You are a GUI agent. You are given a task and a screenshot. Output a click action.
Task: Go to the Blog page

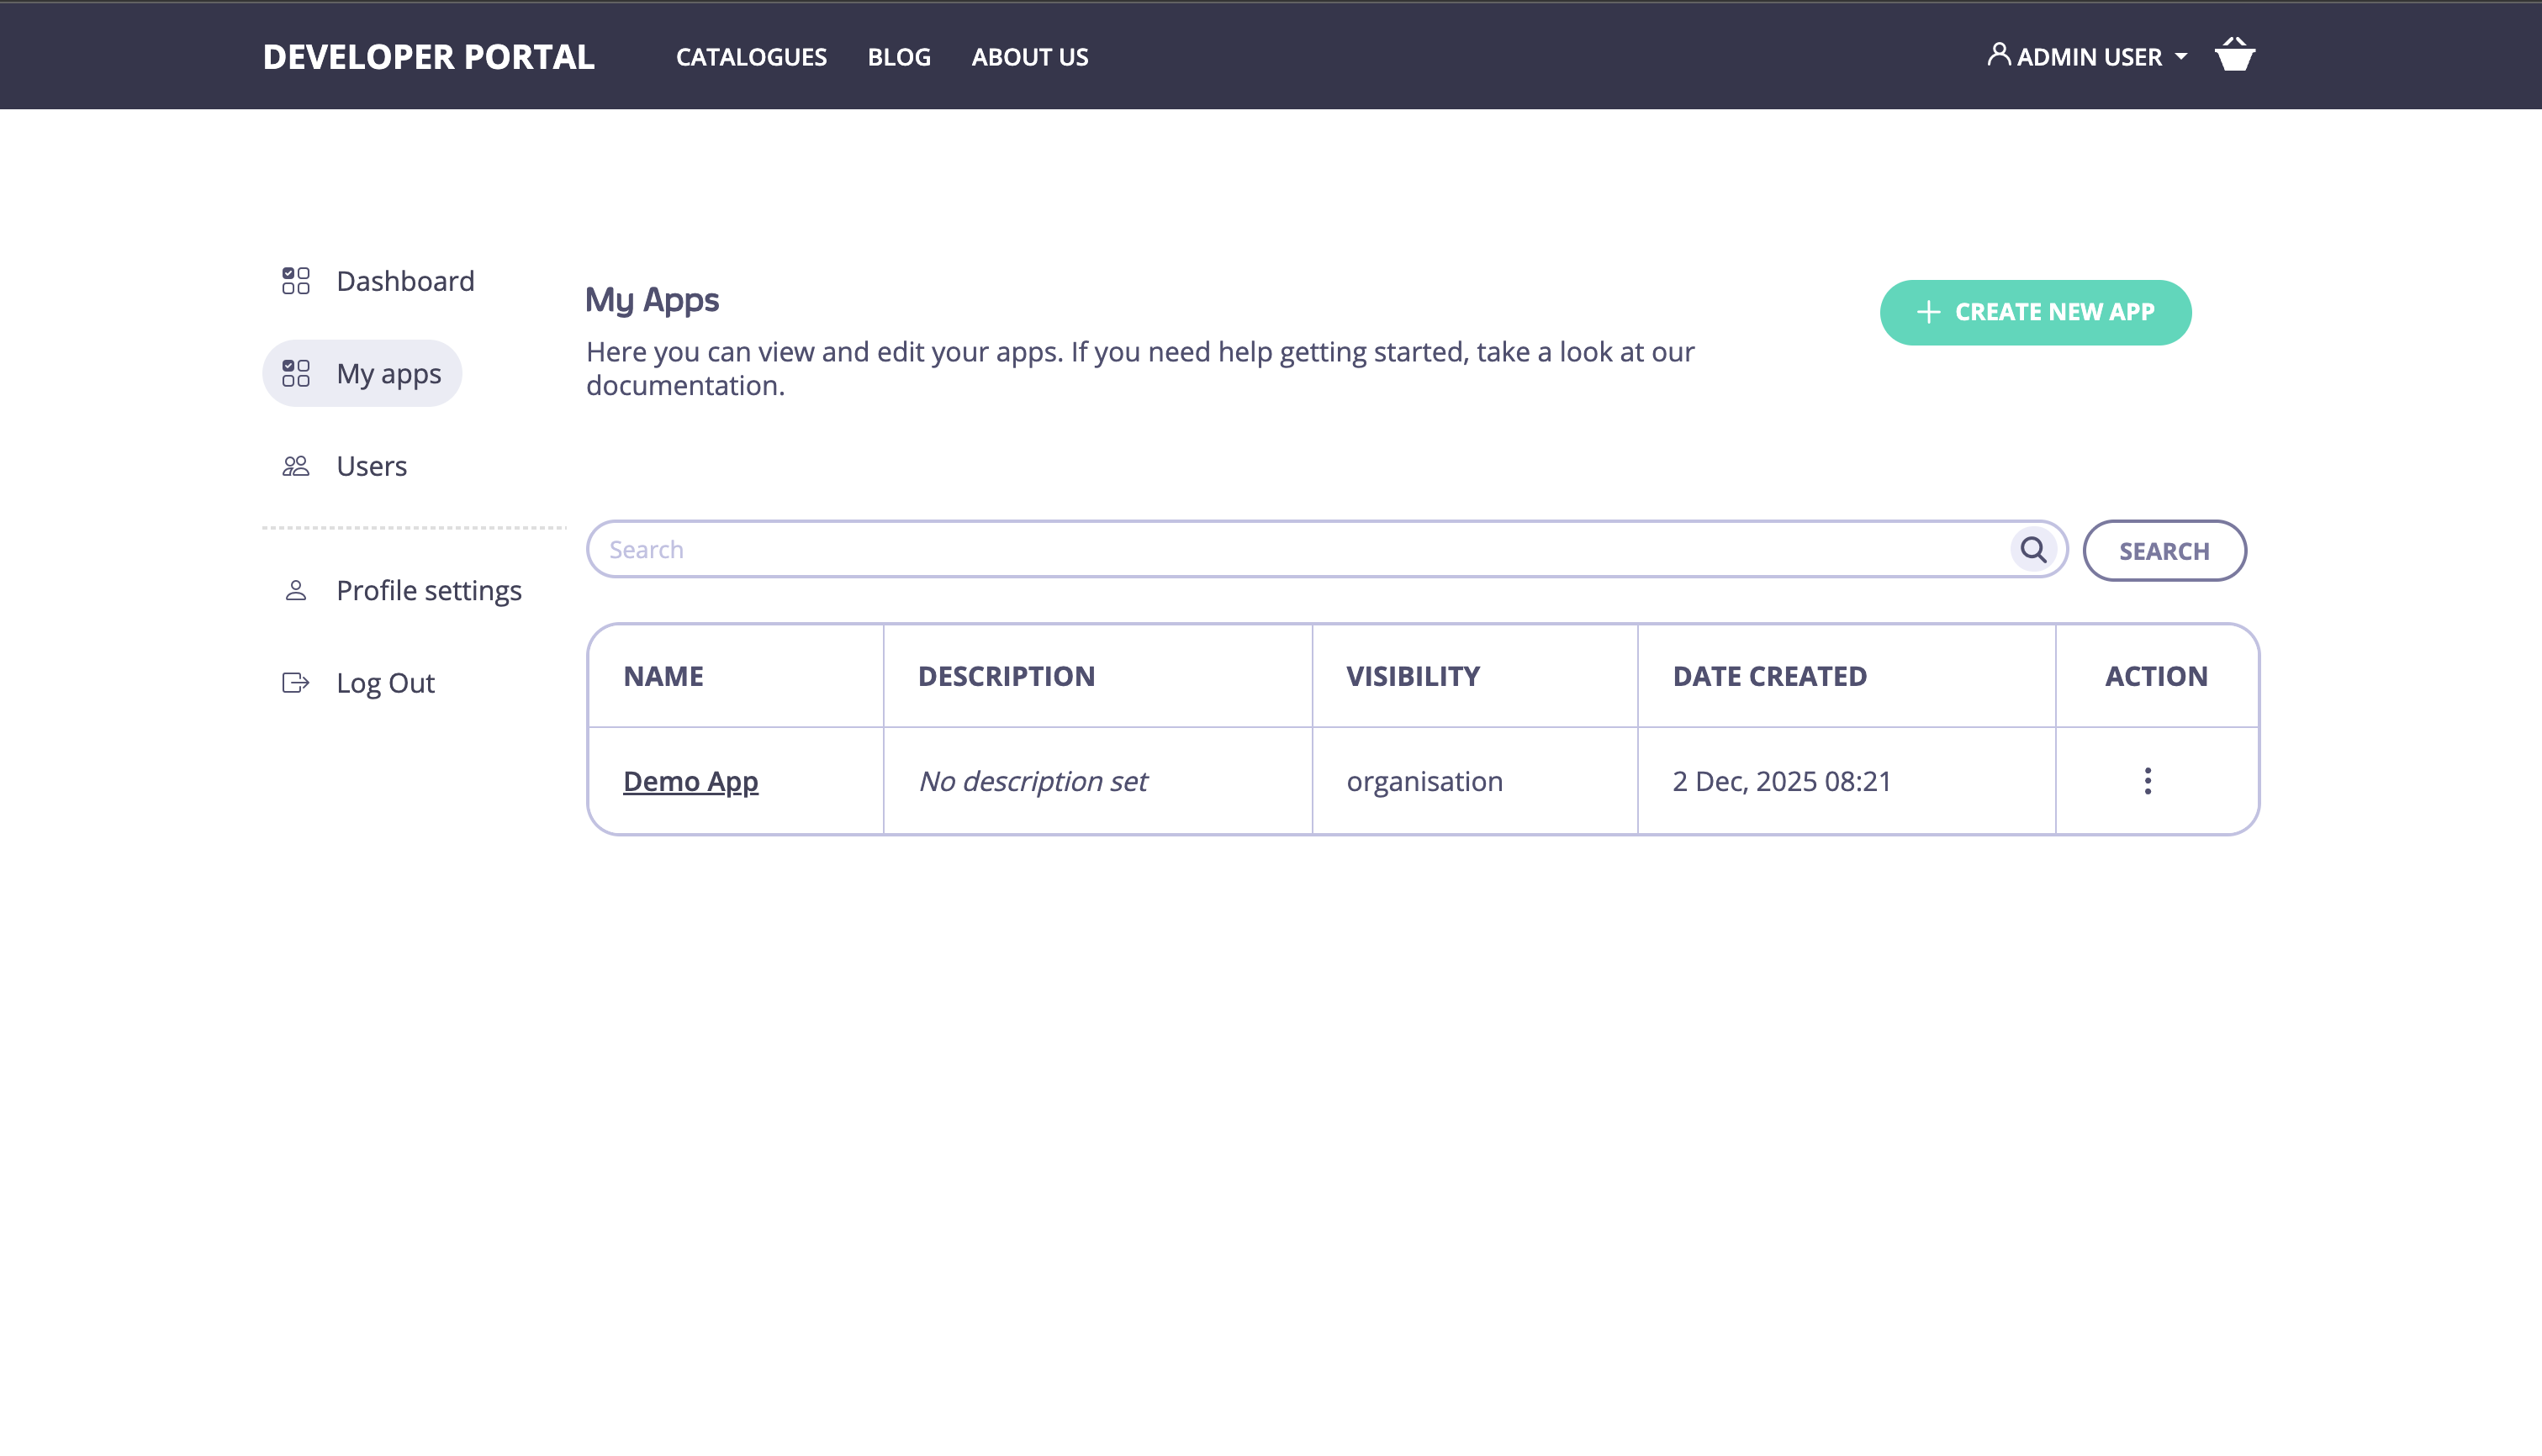(898, 57)
